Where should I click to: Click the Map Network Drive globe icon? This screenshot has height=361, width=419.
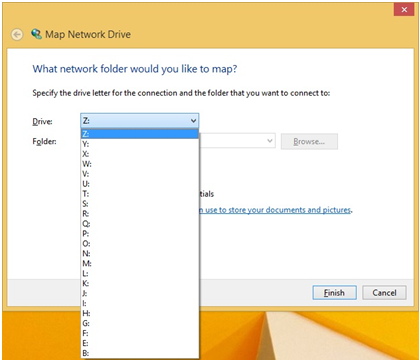36,34
